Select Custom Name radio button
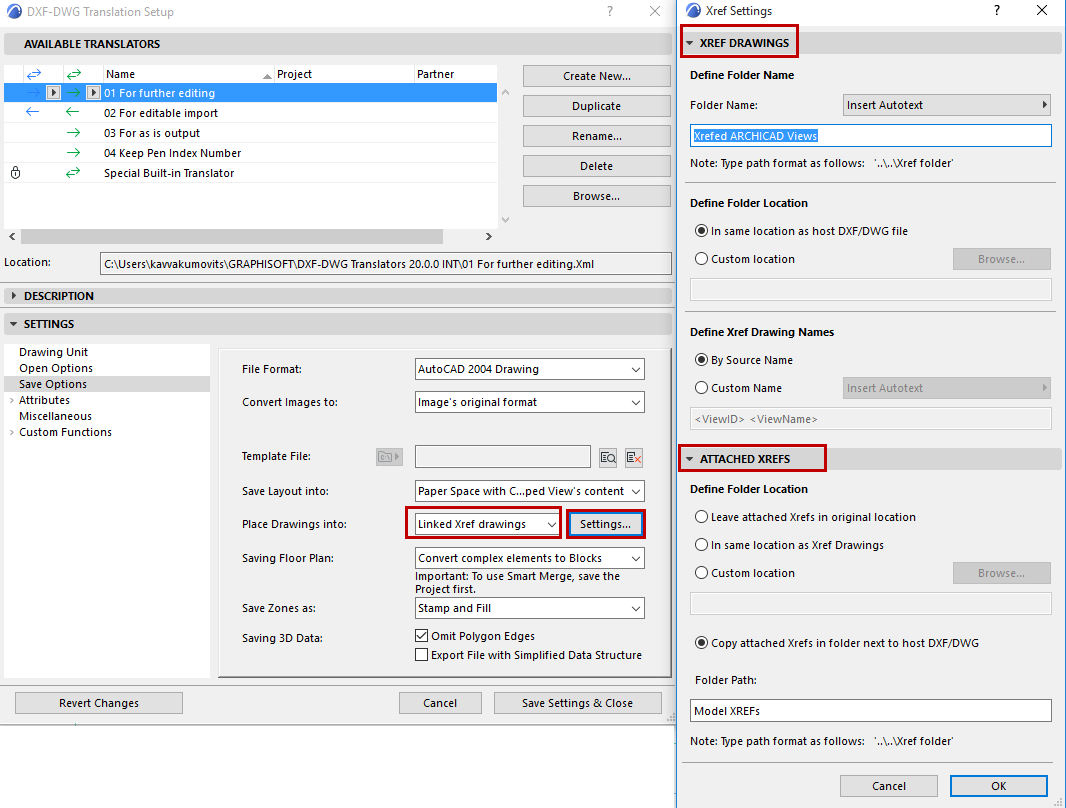This screenshot has width=1066, height=808. [x=701, y=388]
